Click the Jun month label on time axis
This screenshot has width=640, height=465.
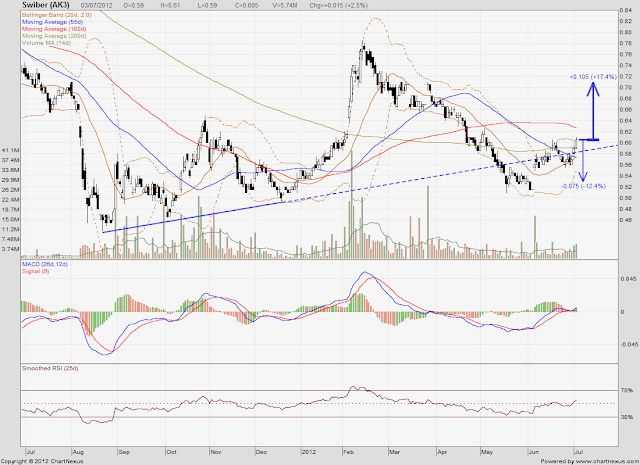[x=534, y=452]
